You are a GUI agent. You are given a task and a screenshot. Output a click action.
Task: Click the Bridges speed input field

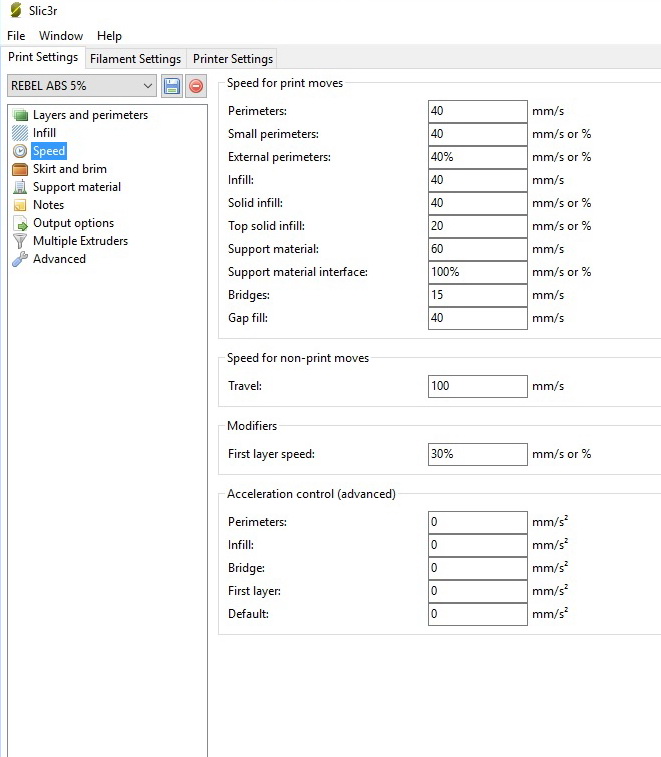477,295
